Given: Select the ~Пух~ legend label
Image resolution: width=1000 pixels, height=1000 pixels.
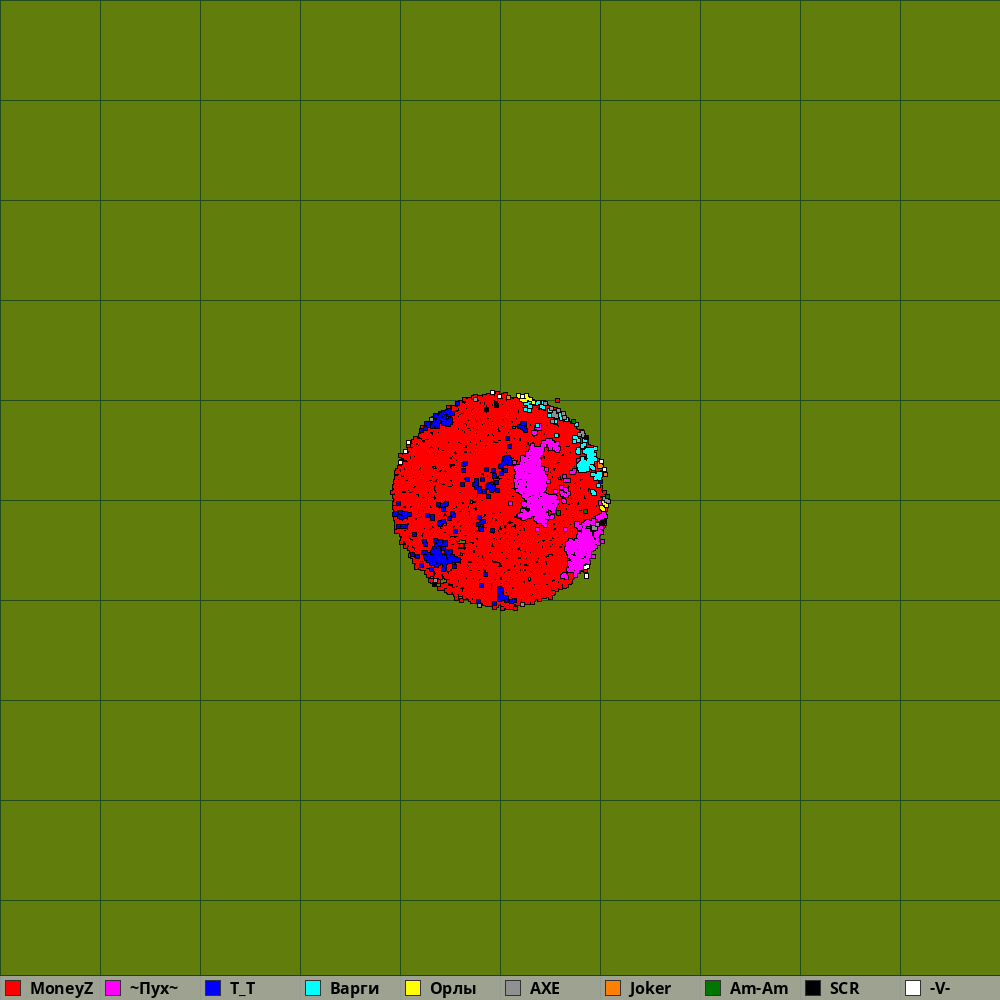Looking at the screenshot, I should (154, 989).
